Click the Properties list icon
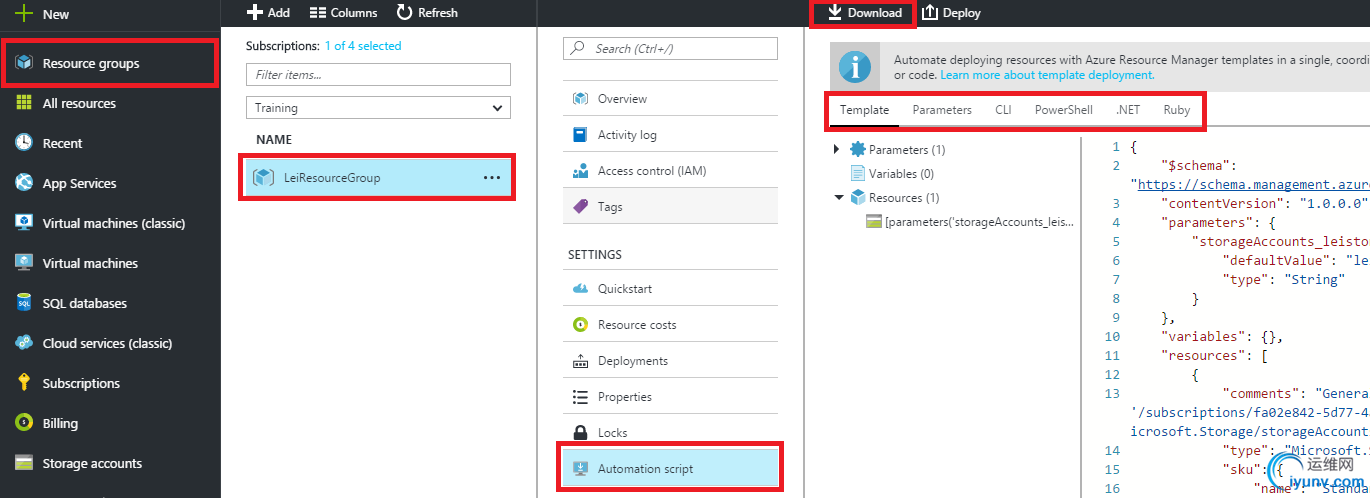The width and height of the screenshot is (1370, 498). tap(580, 397)
